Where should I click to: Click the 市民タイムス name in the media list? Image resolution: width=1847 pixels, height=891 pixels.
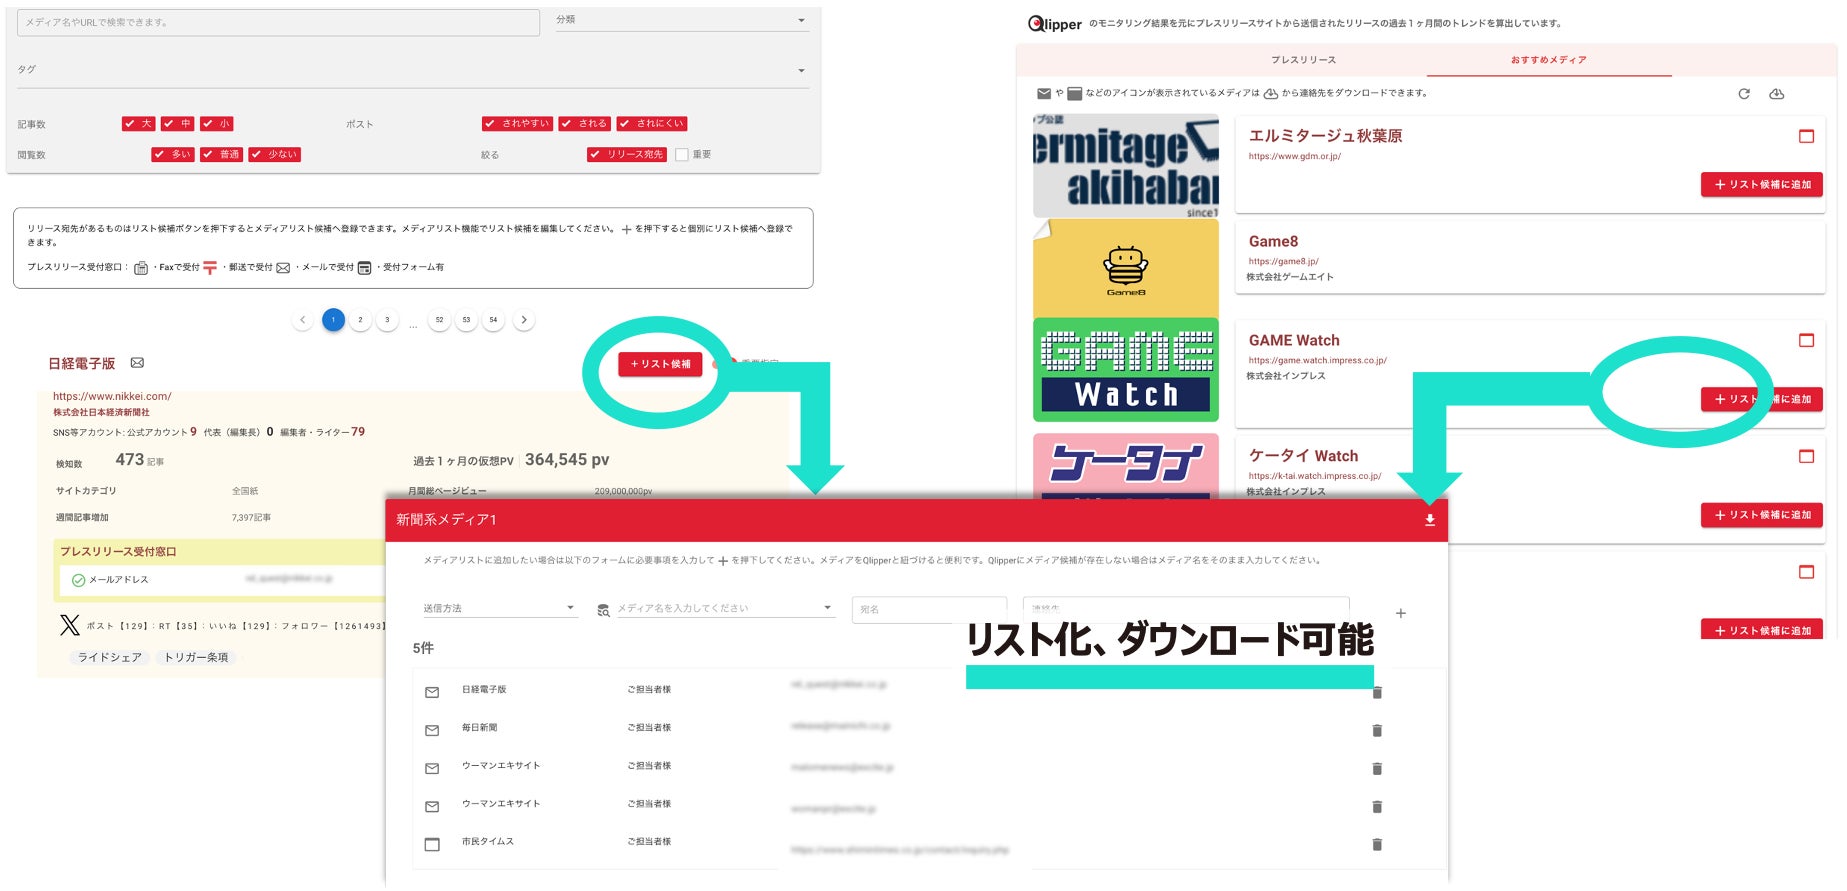tap(488, 842)
